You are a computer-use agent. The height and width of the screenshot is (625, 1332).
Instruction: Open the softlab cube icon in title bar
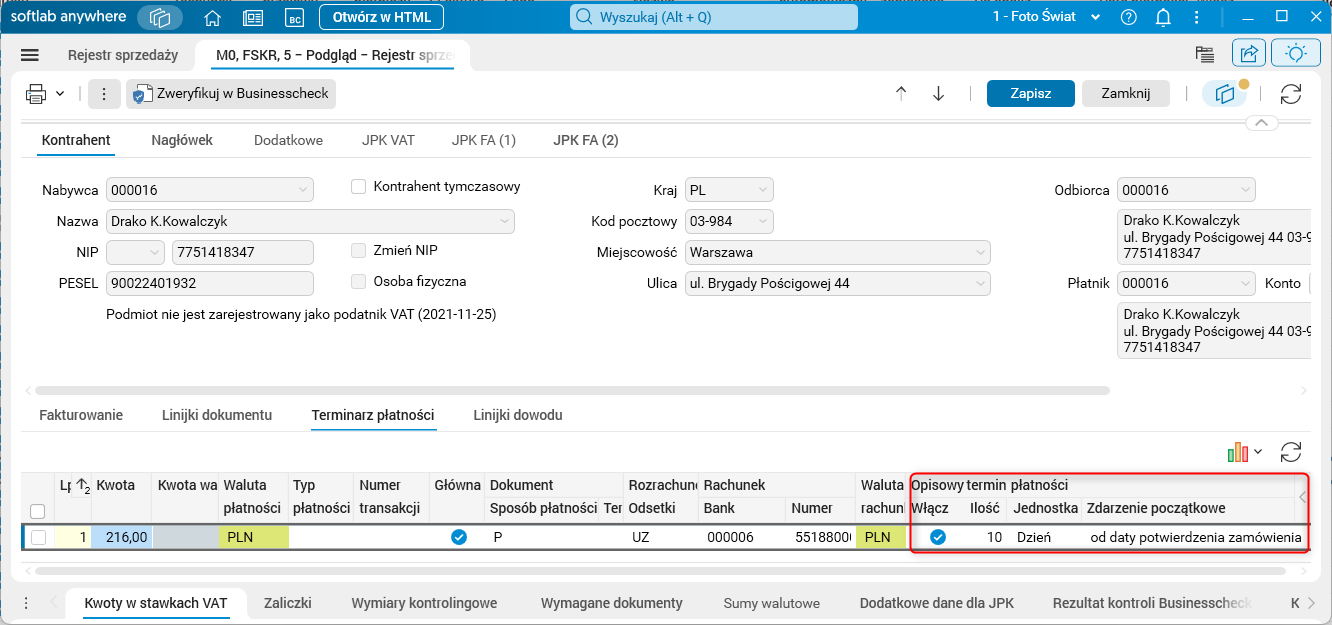(161, 17)
